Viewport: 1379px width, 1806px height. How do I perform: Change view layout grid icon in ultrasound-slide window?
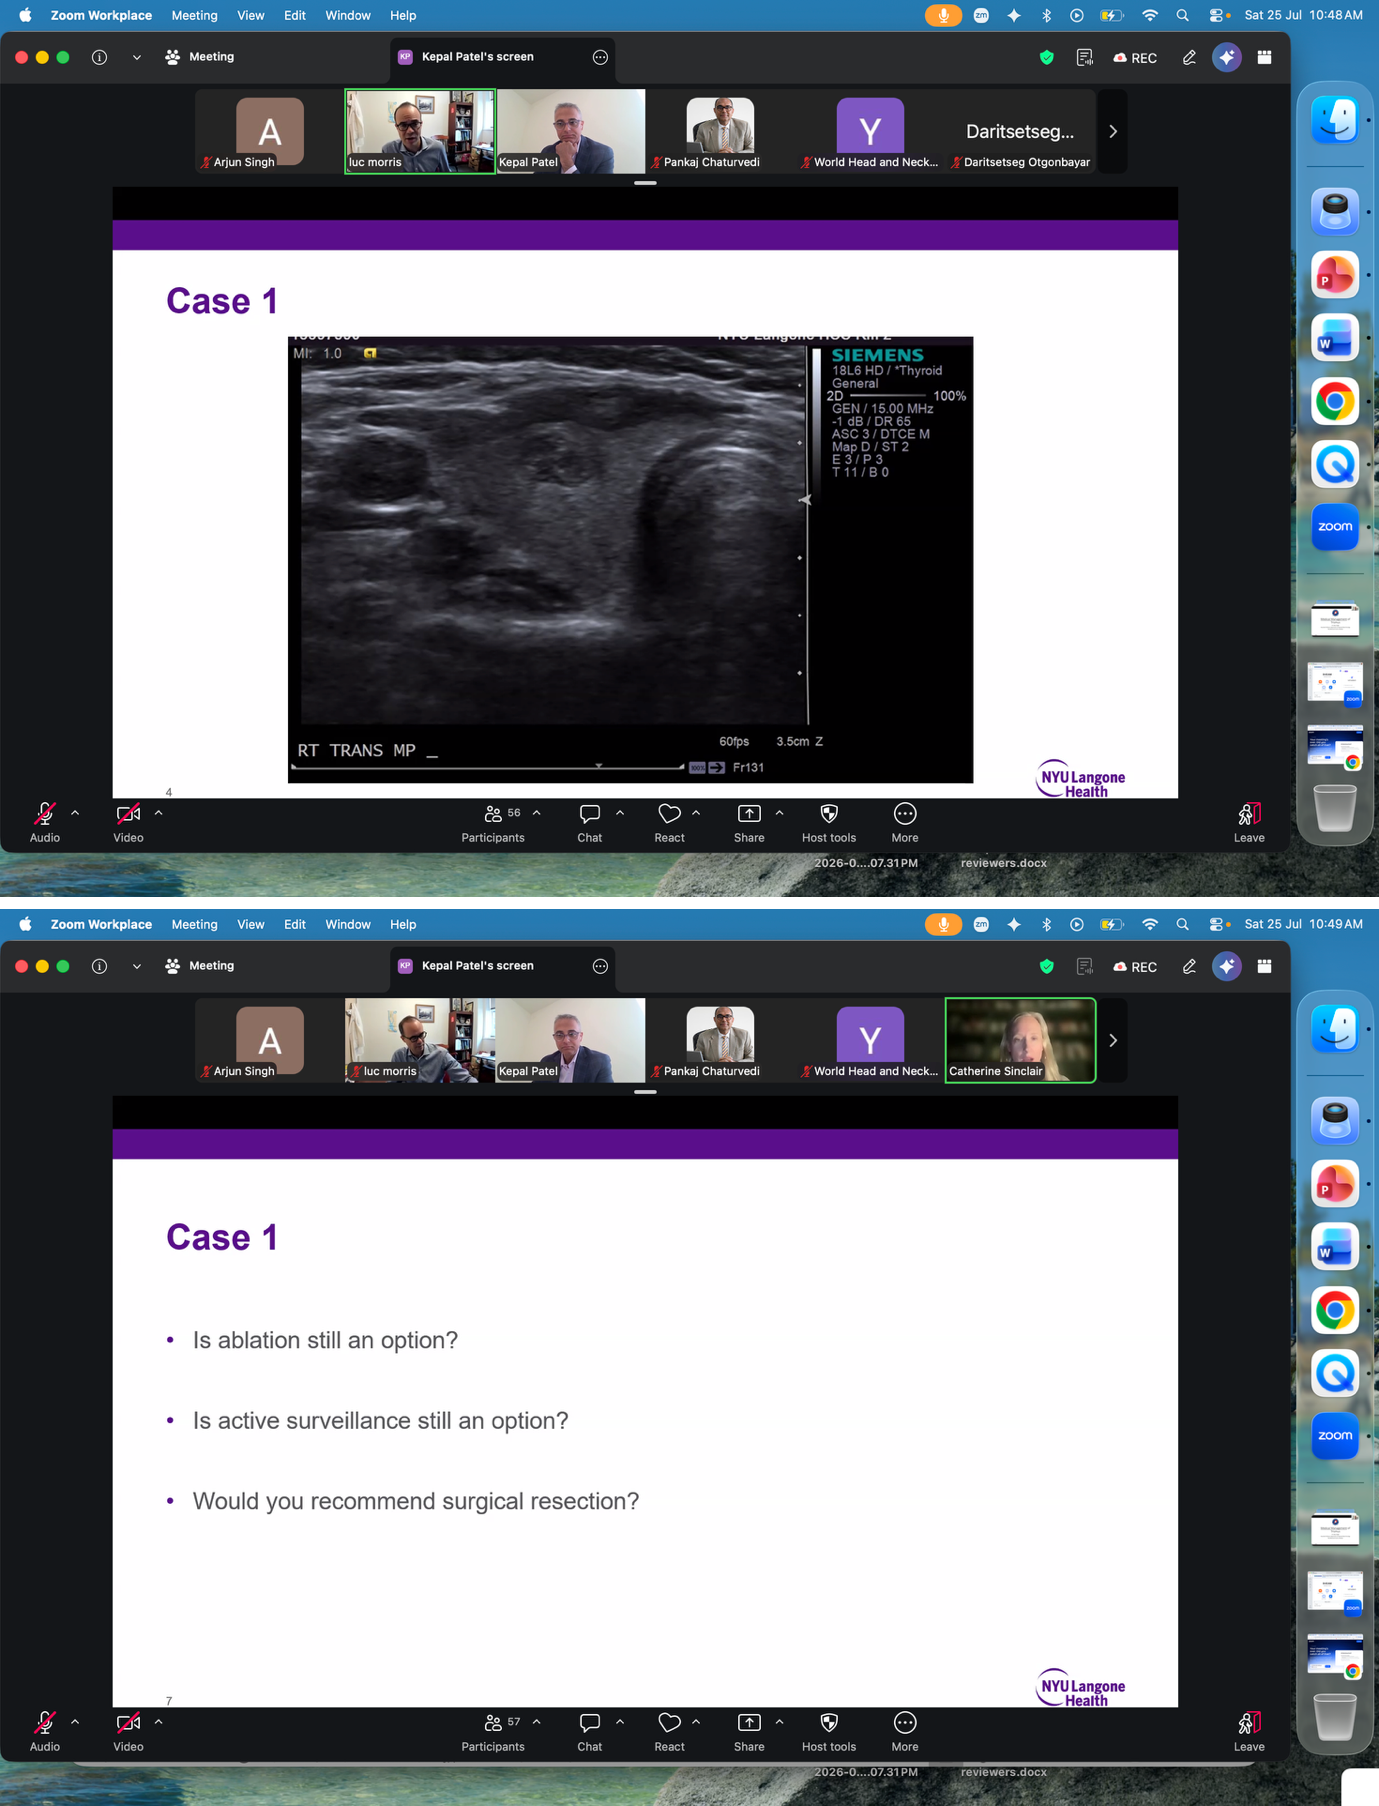pos(1265,58)
